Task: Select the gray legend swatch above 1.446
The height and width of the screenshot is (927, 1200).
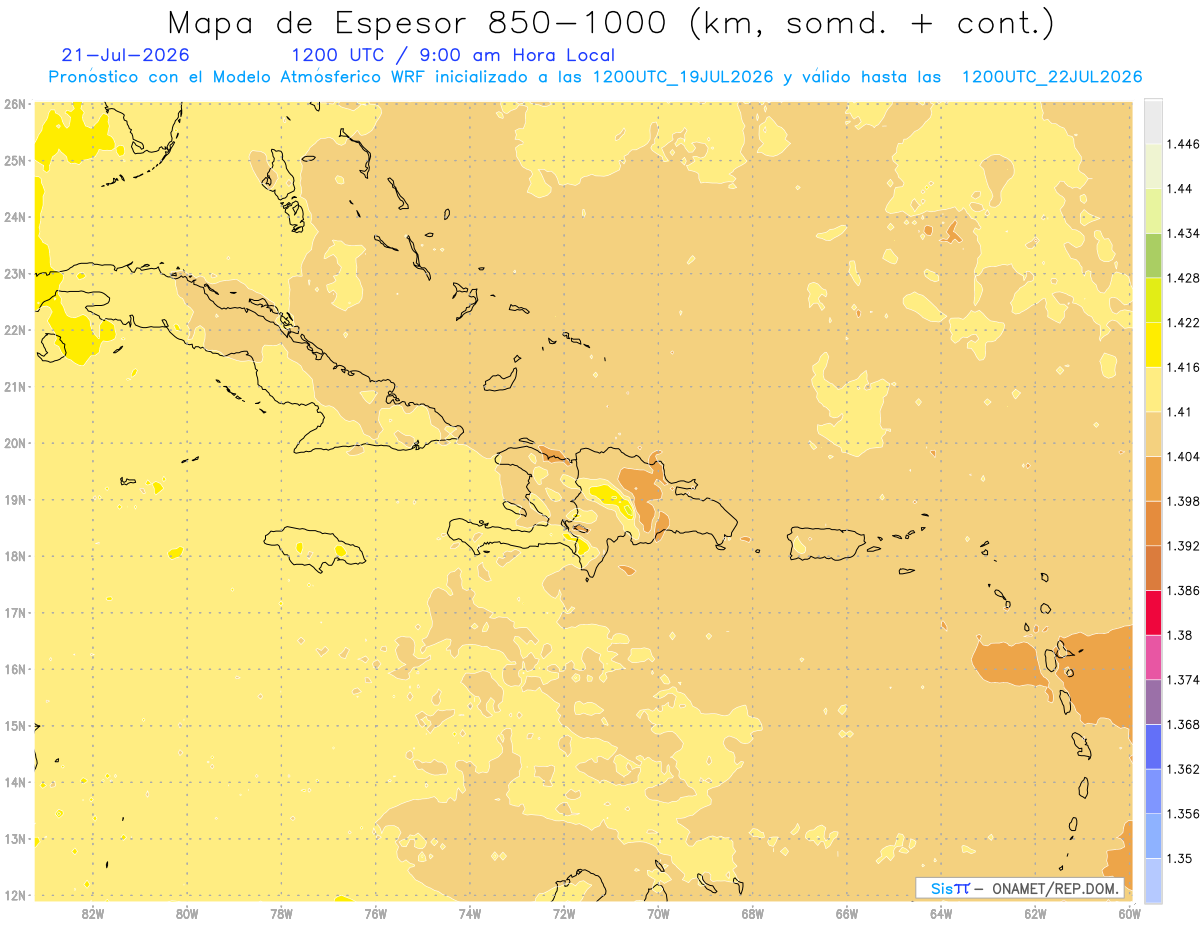Action: click(x=1153, y=121)
